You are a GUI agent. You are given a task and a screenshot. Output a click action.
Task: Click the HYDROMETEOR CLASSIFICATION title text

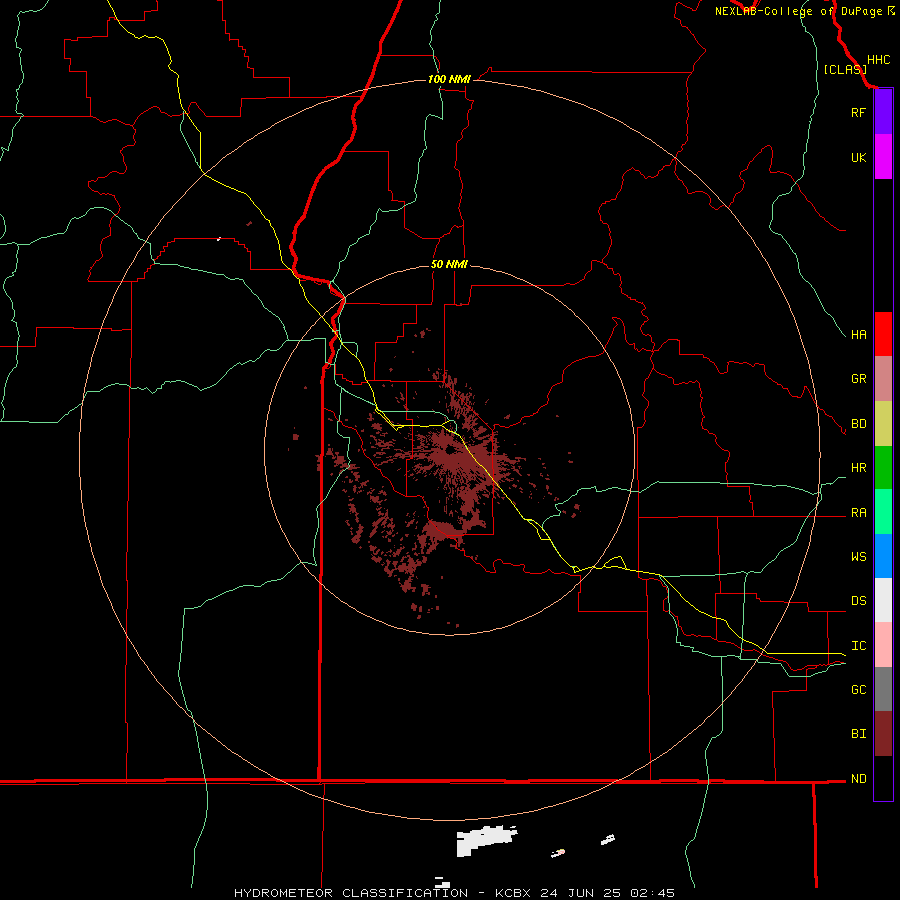351,893
